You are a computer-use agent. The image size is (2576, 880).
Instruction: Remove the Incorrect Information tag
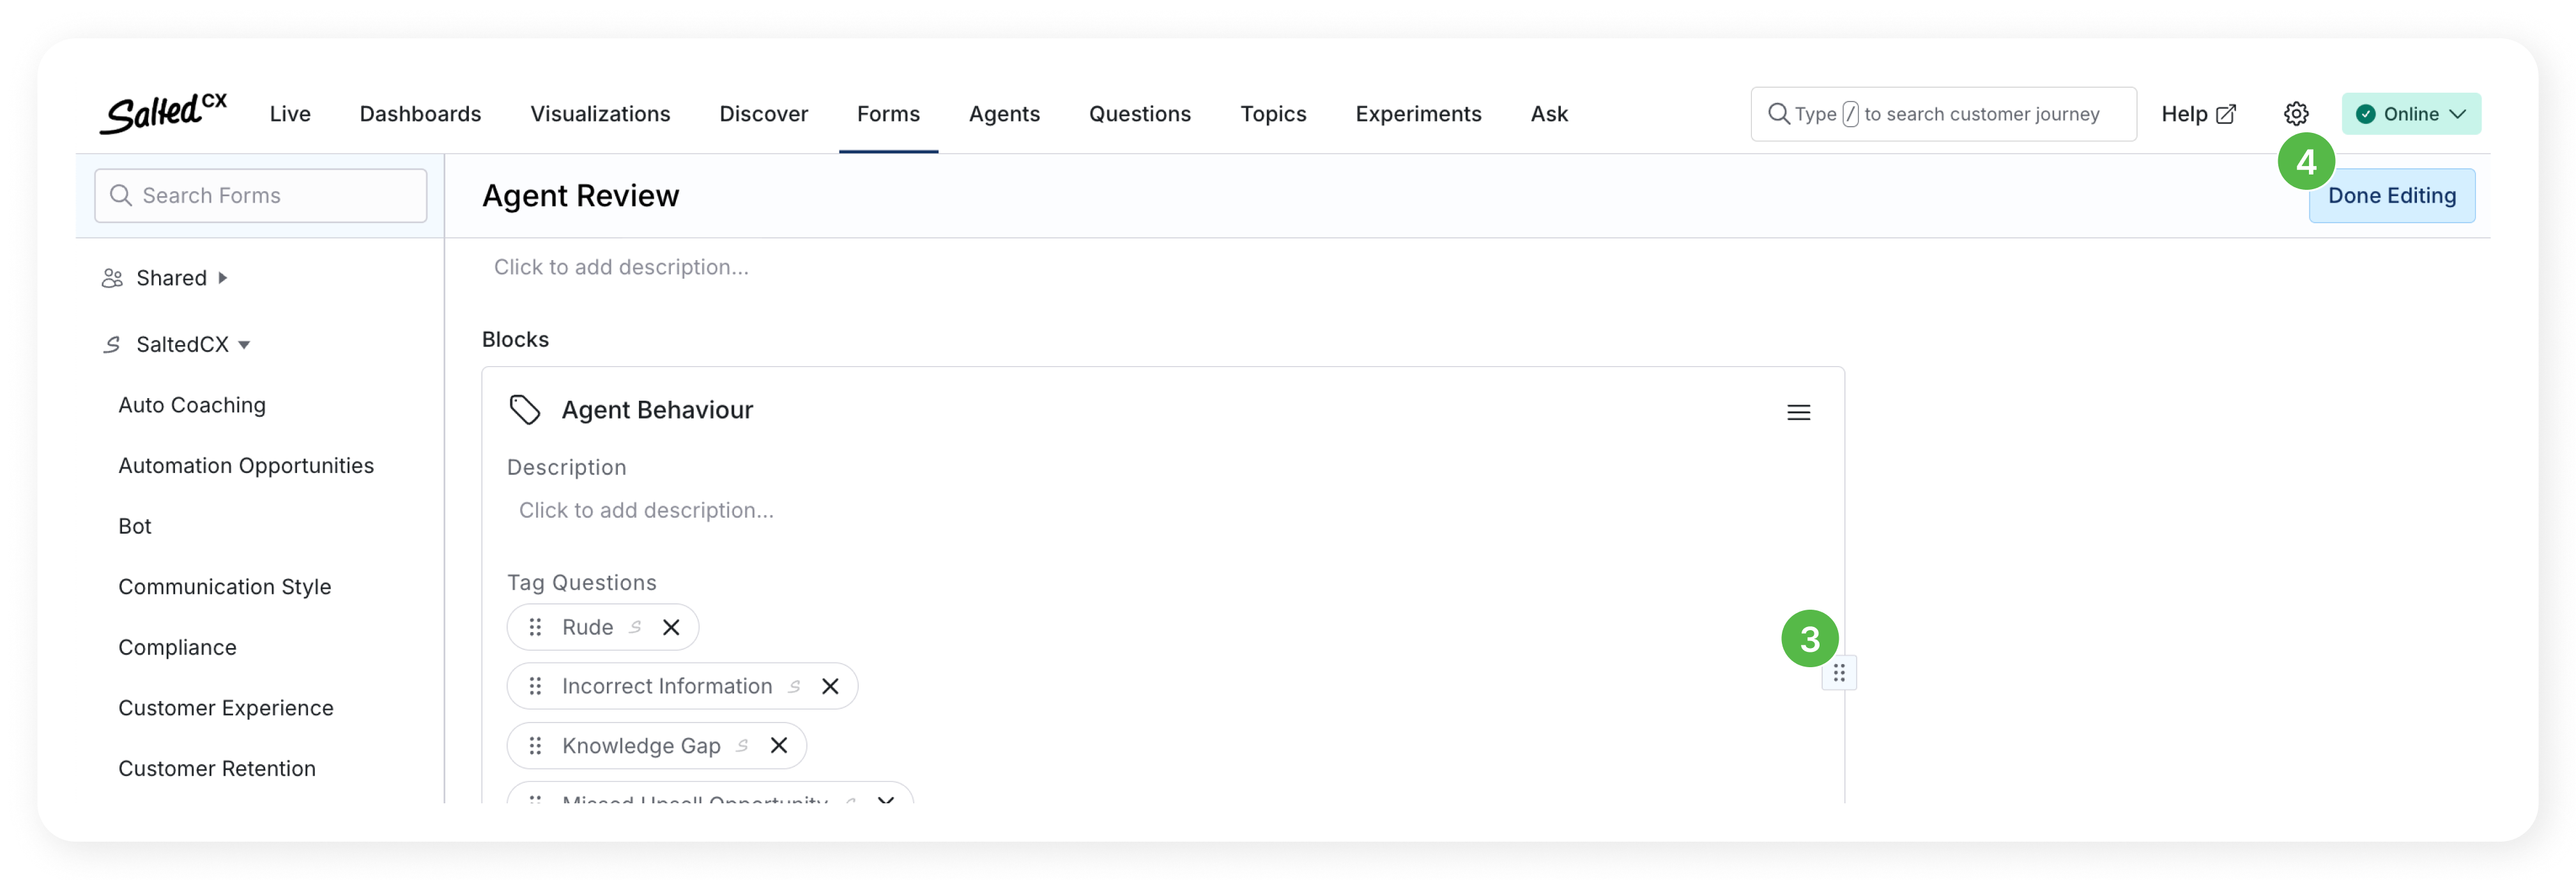pyautogui.click(x=830, y=686)
